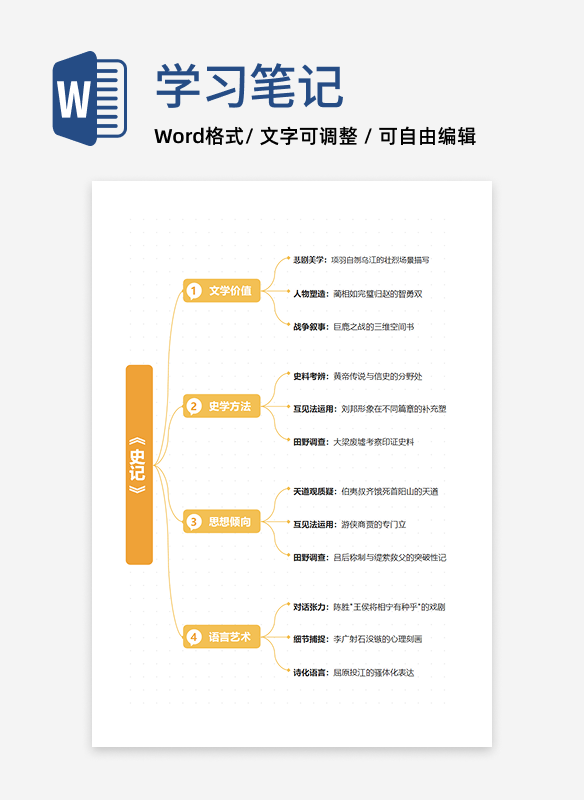Select the 学习笔记 title heading
584x800 pixels.
pyautogui.click(x=249, y=86)
